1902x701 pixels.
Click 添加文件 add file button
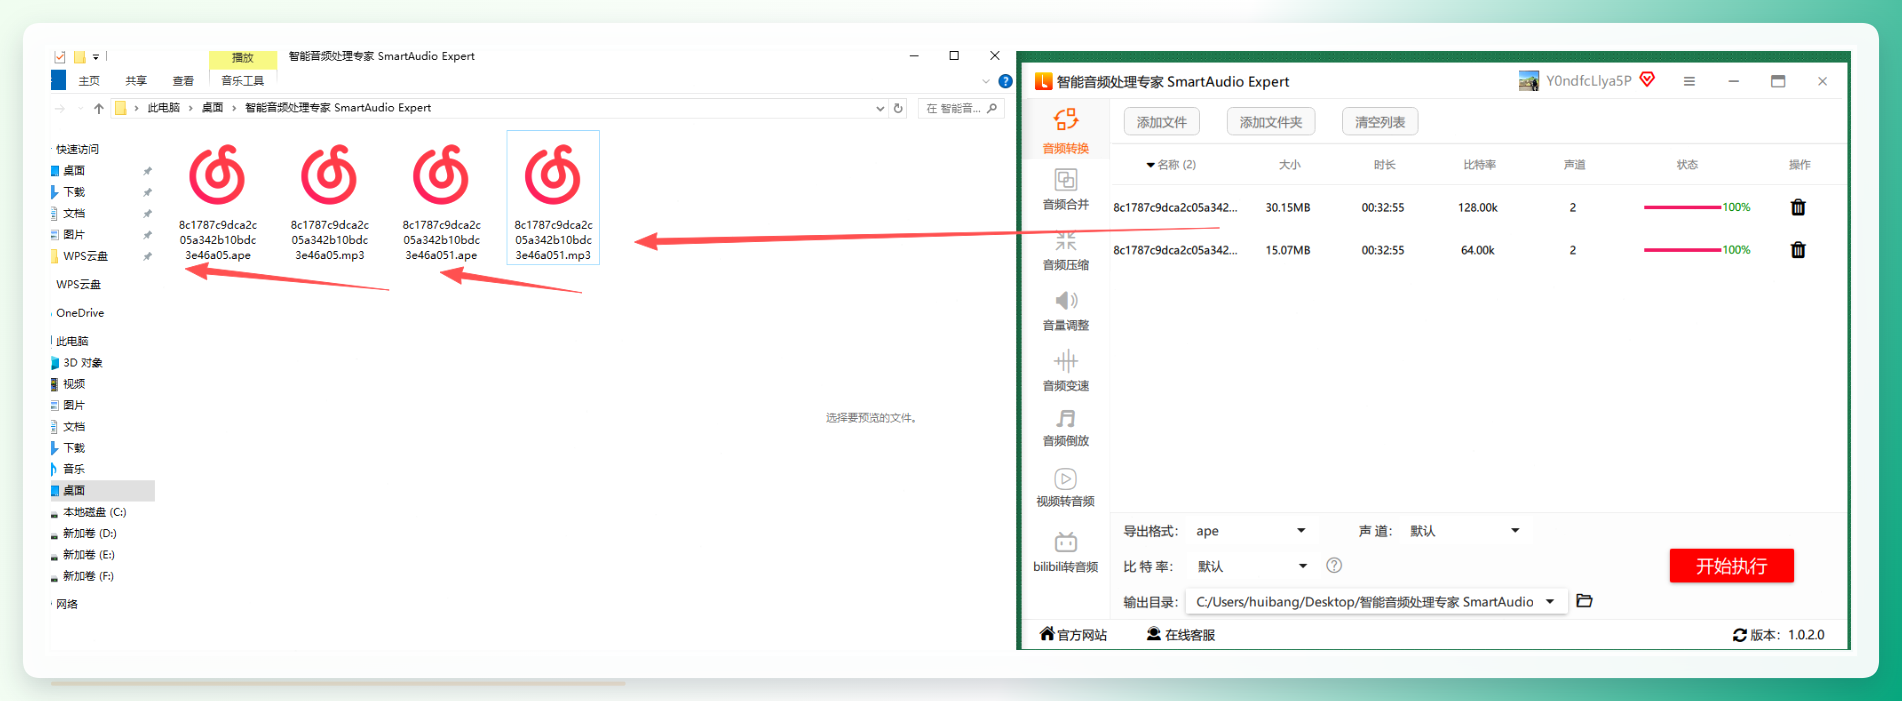(x=1162, y=122)
